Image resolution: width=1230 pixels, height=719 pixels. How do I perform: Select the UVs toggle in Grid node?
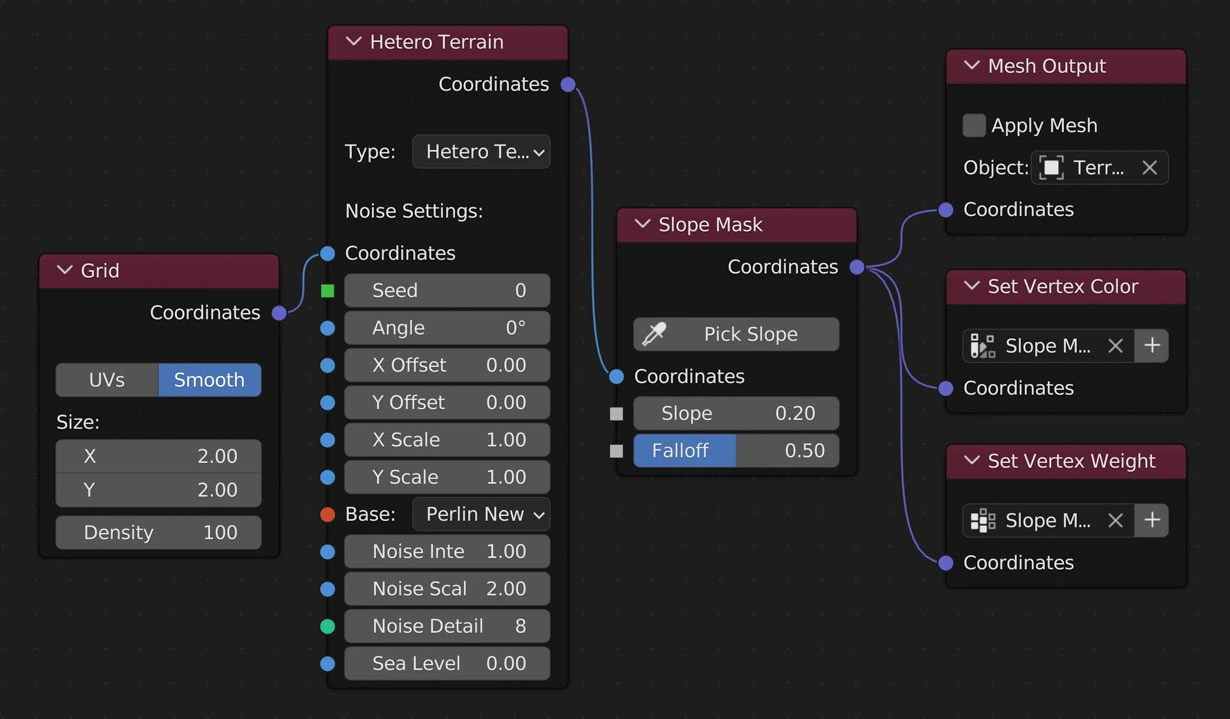pyautogui.click(x=107, y=380)
